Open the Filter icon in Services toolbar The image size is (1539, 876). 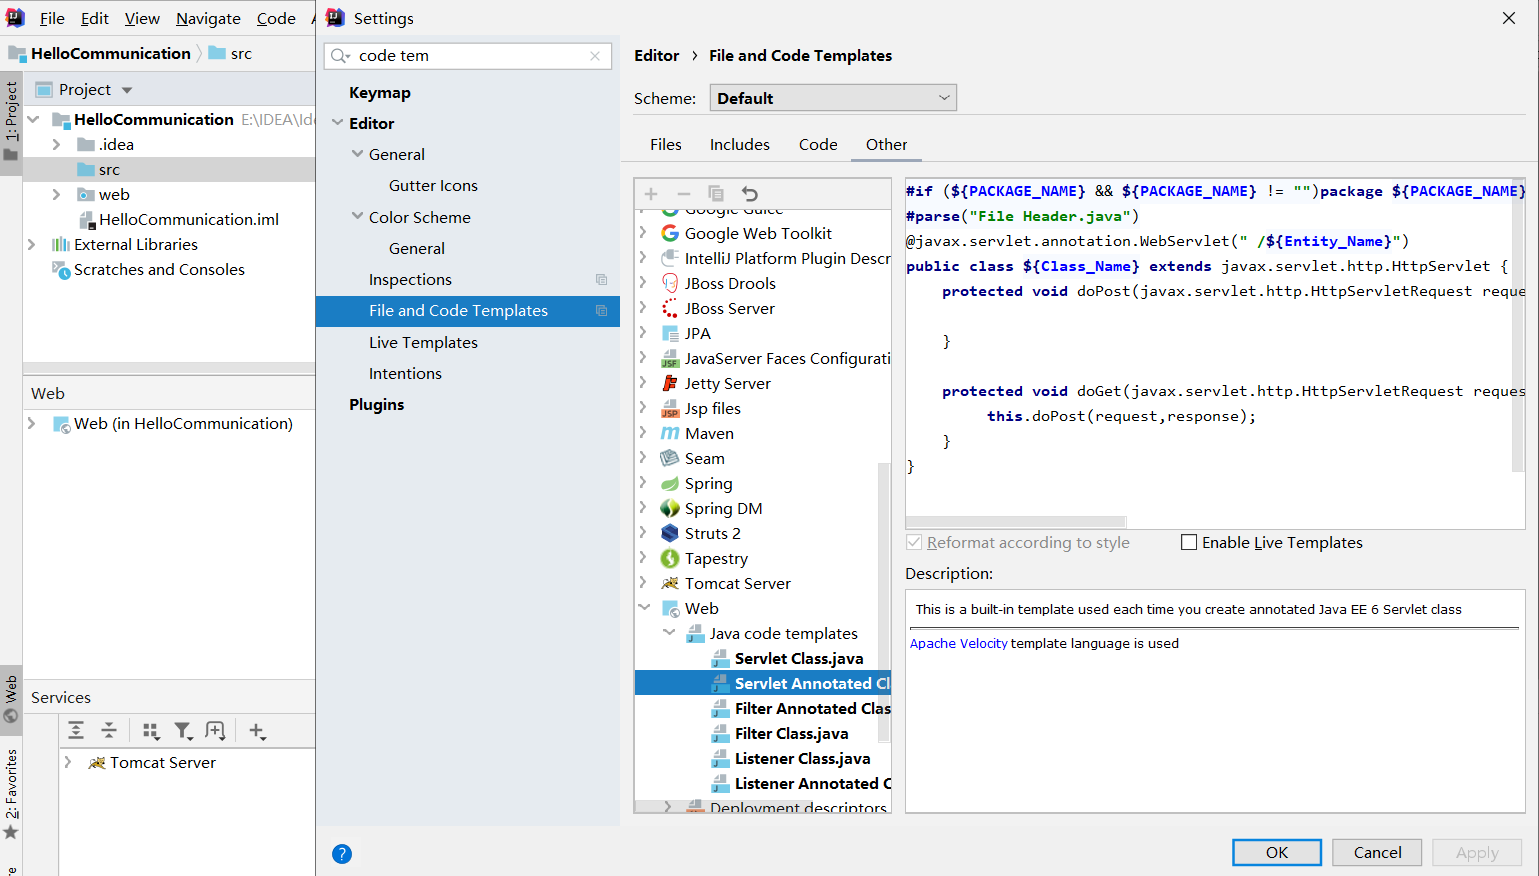pos(184,731)
